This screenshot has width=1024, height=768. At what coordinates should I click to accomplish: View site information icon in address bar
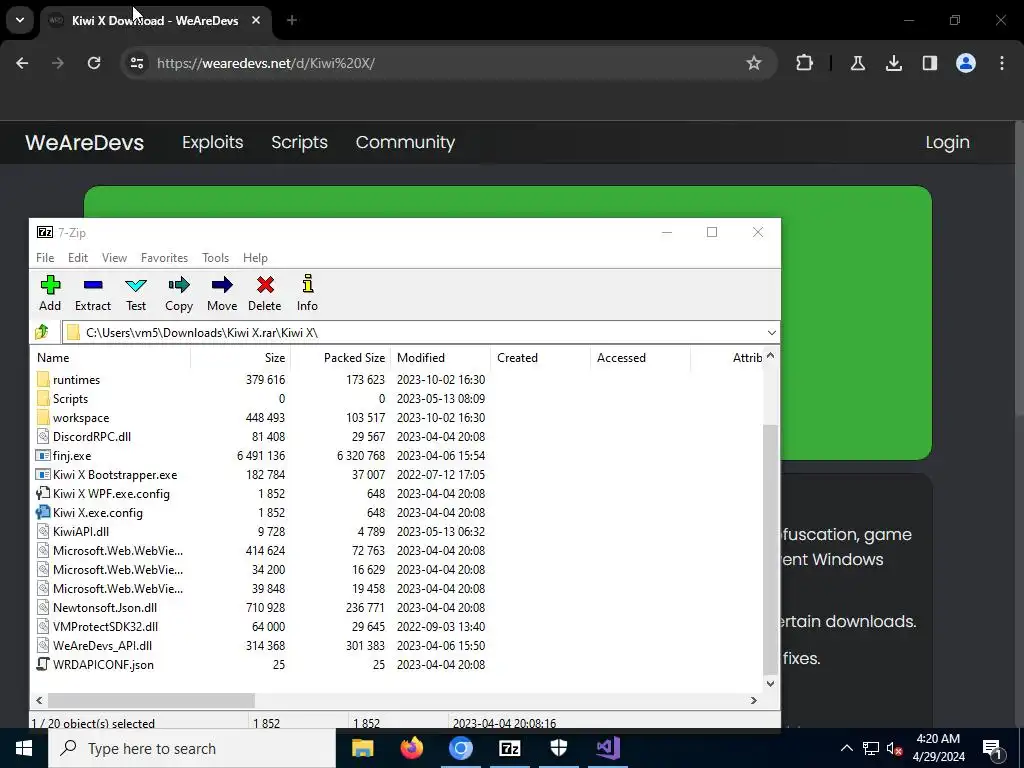pyautogui.click(x=136, y=63)
